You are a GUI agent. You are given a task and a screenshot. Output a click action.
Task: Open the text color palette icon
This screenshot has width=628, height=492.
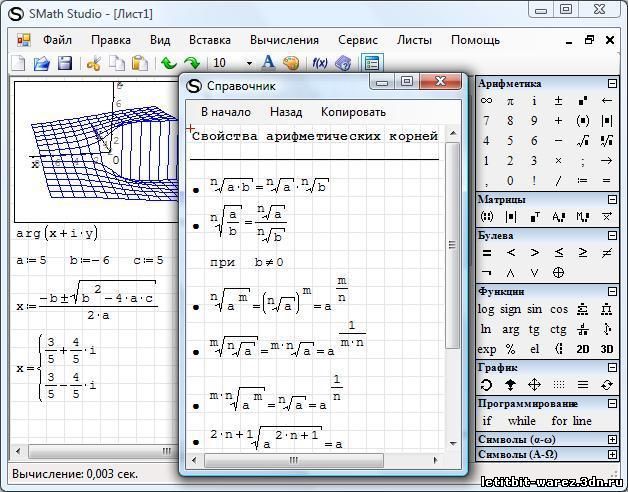(x=291, y=63)
